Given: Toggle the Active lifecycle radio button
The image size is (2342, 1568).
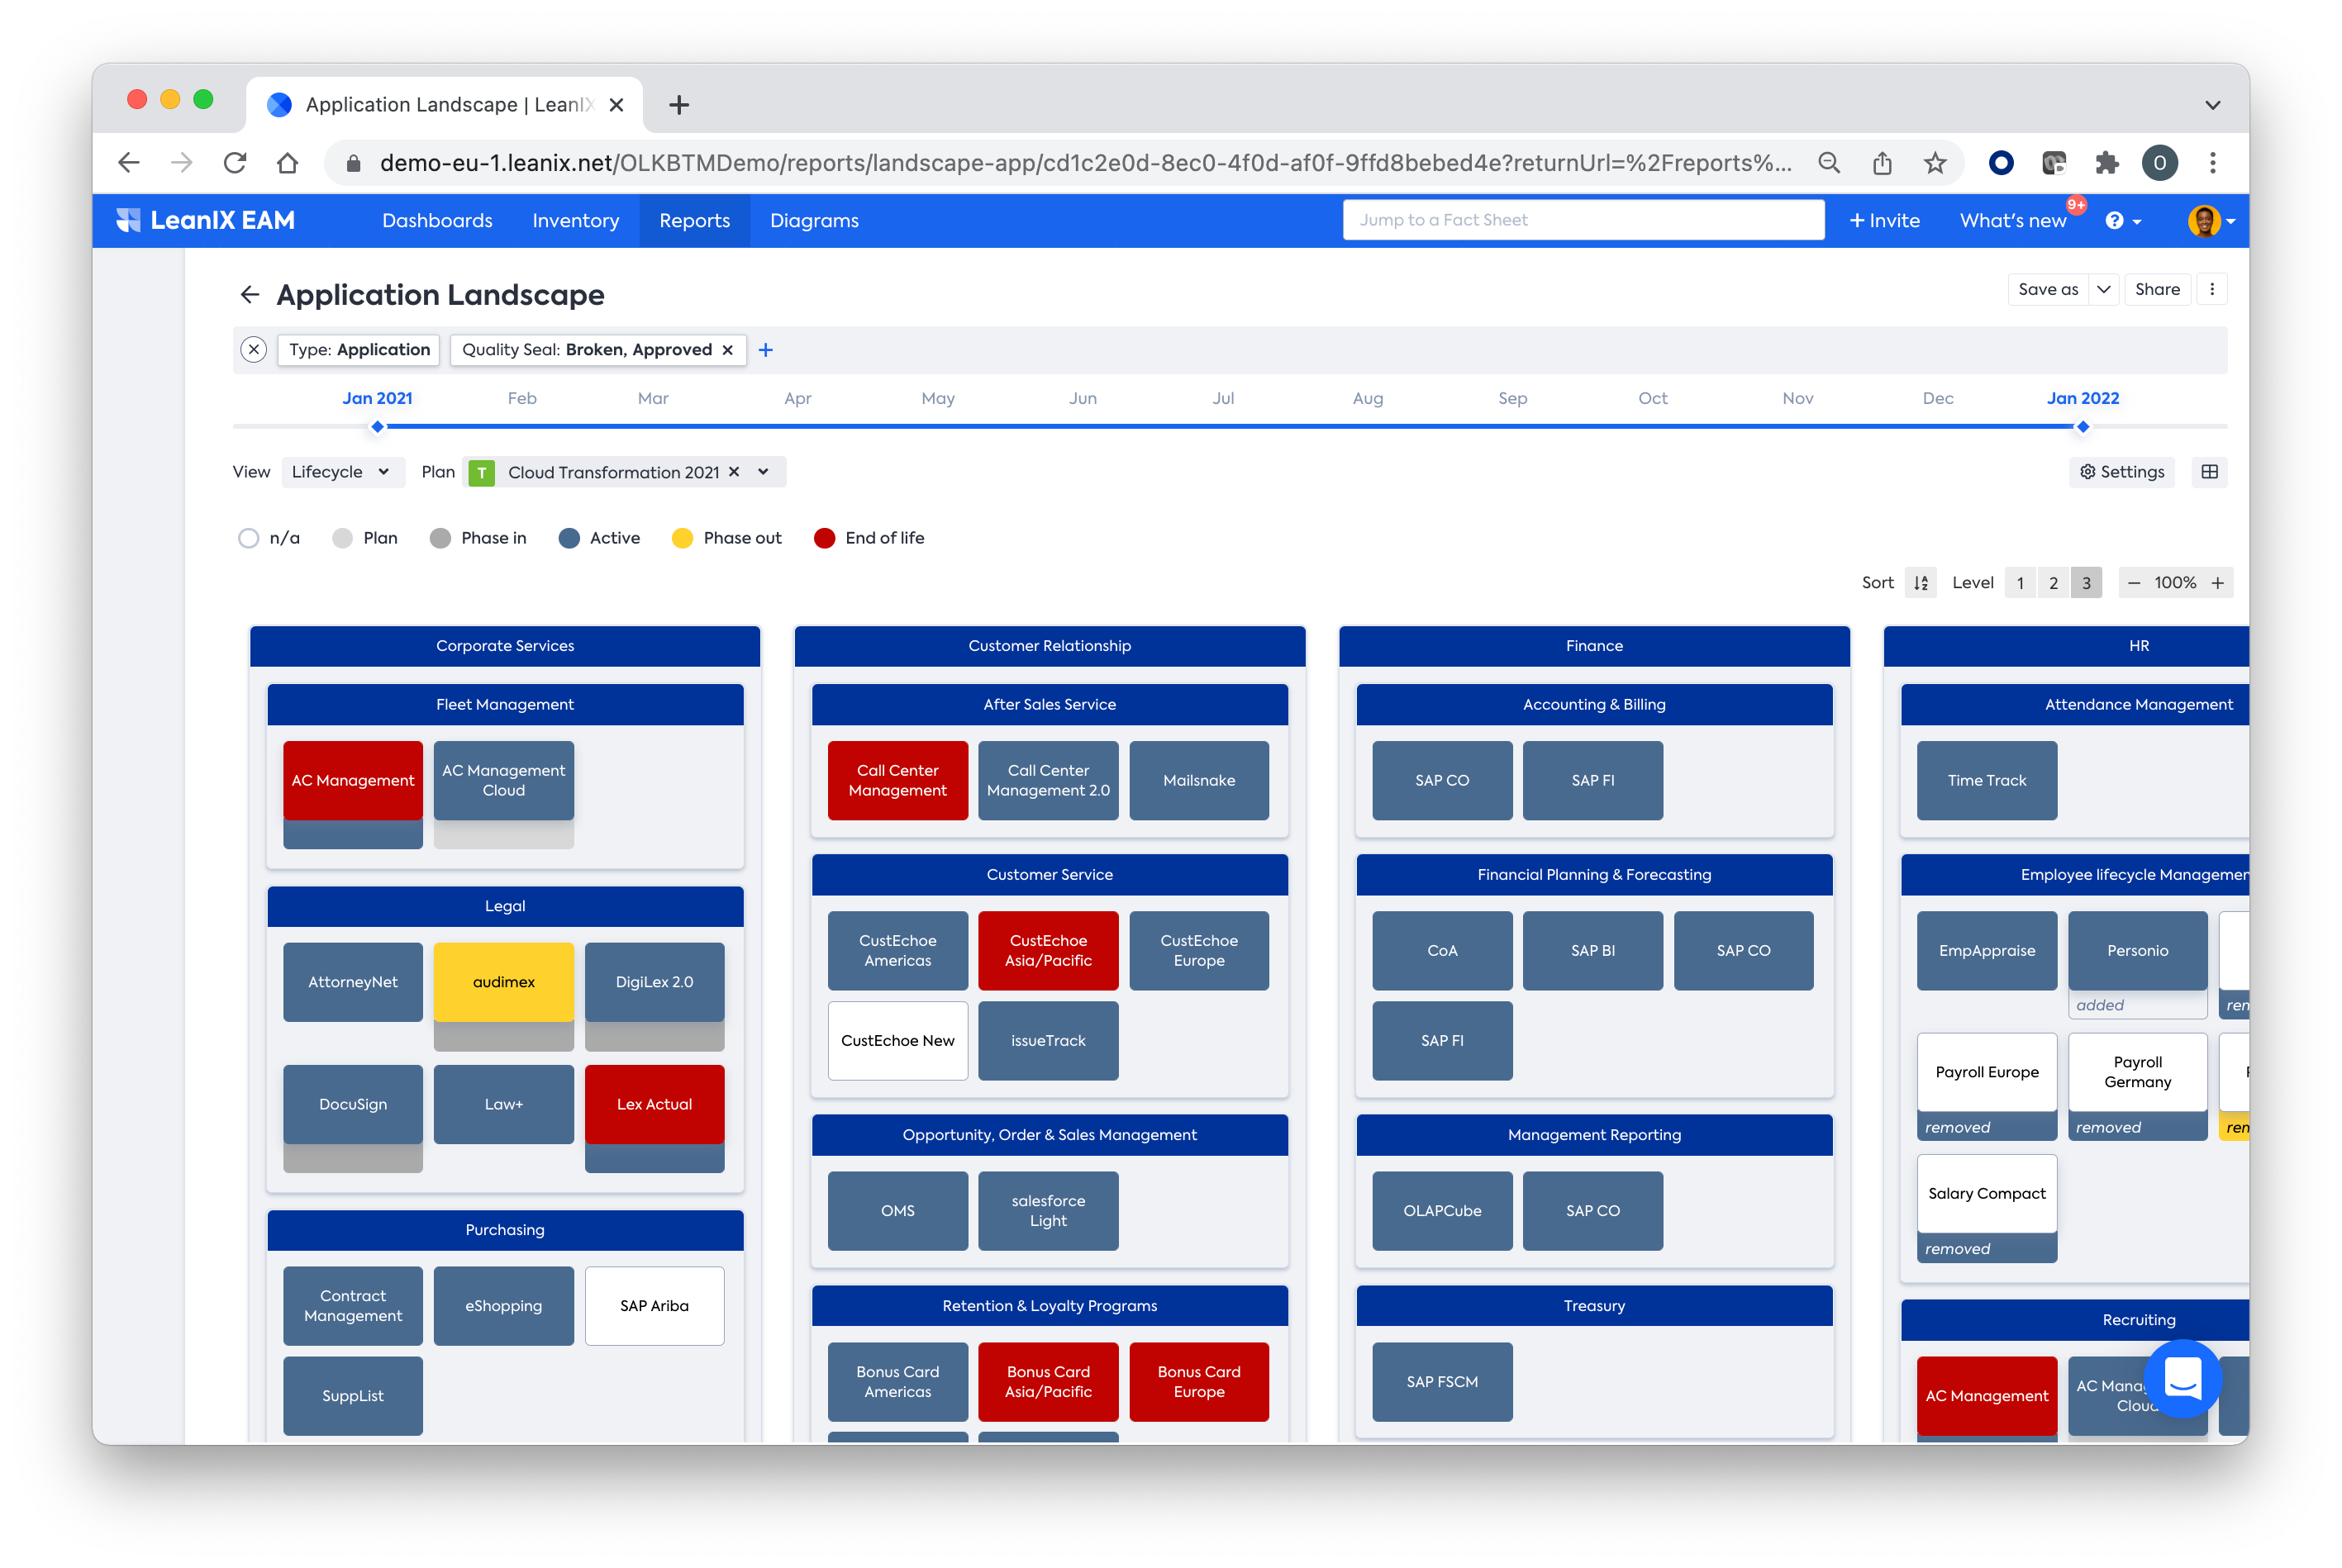Looking at the screenshot, I should 567,537.
